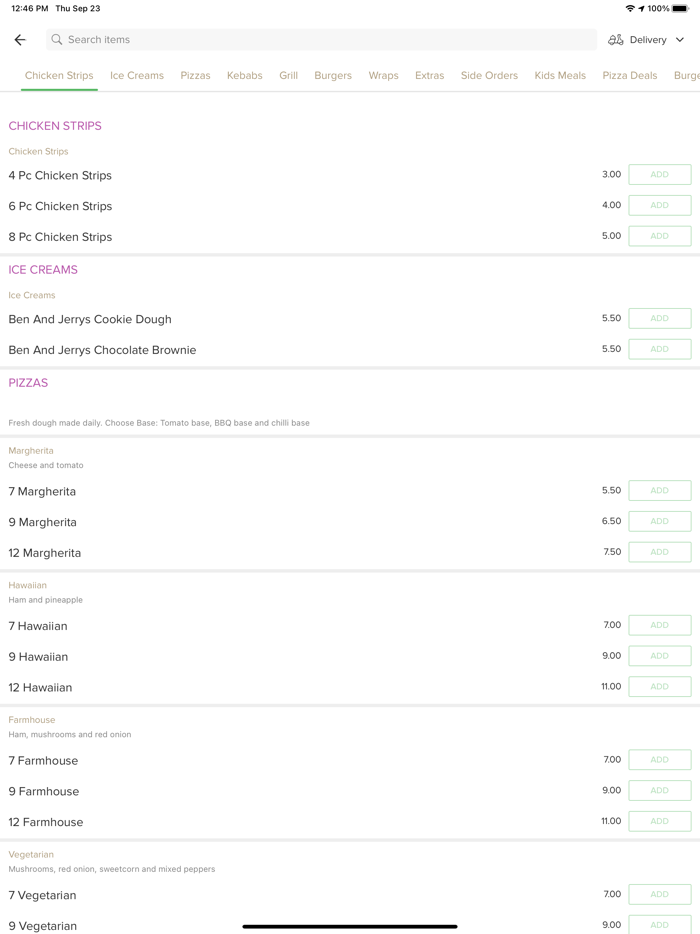
Task: Go to the Side Orders tab
Action: (x=489, y=76)
